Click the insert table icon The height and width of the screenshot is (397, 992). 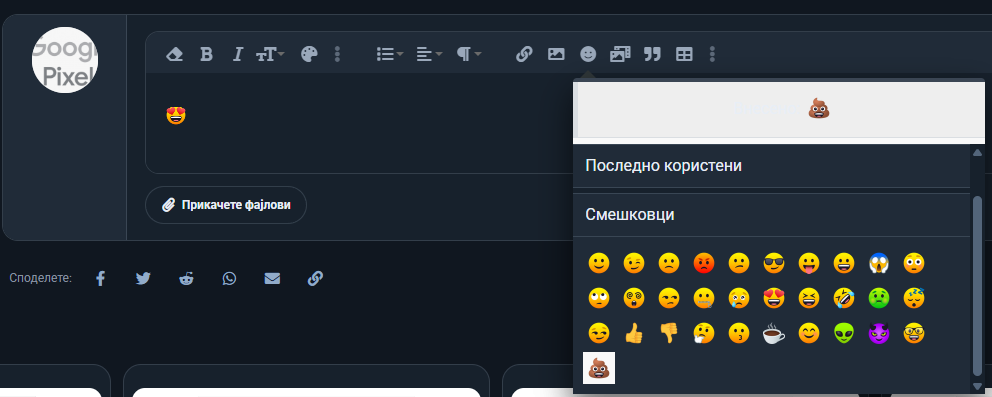pyautogui.click(x=684, y=54)
